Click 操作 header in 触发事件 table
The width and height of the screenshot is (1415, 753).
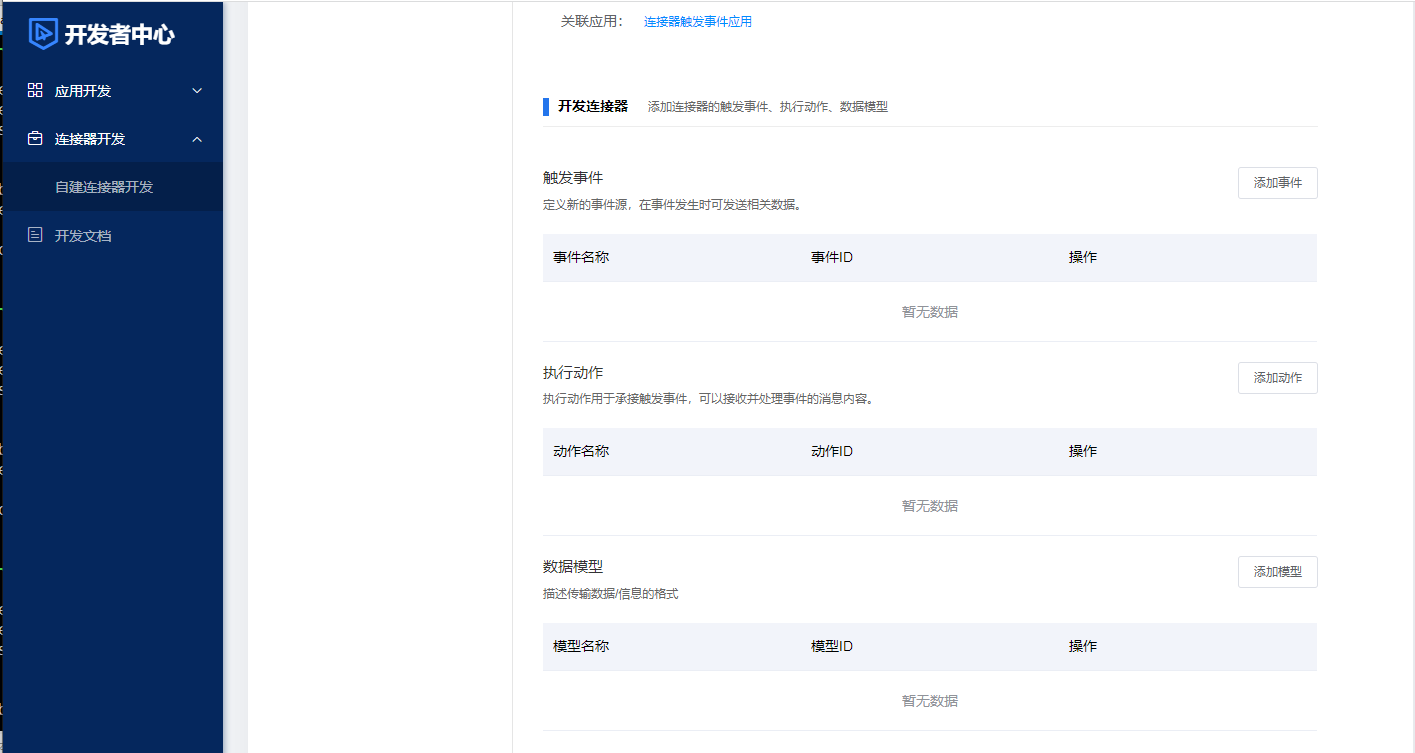pos(1083,257)
